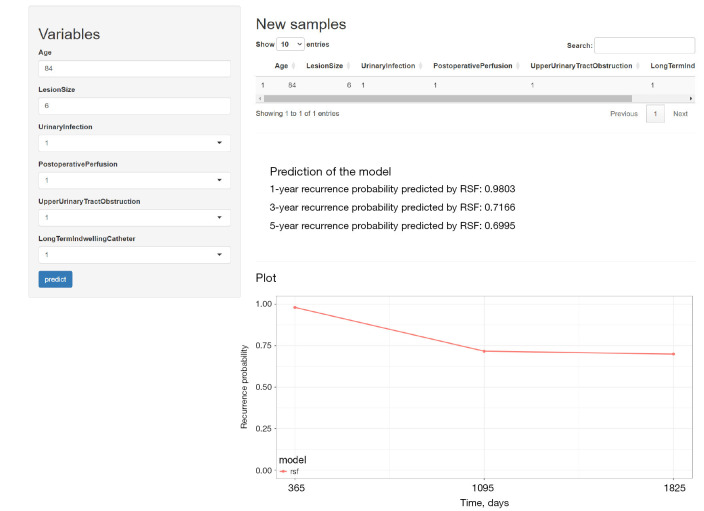Click the PostoperativePerfusion column sort icon

point(518,66)
